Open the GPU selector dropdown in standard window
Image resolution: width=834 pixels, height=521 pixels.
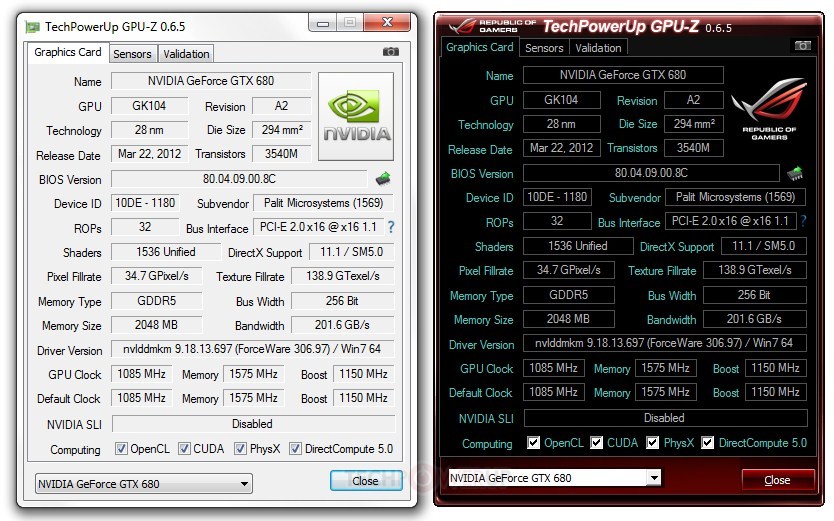tap(144, 484)
